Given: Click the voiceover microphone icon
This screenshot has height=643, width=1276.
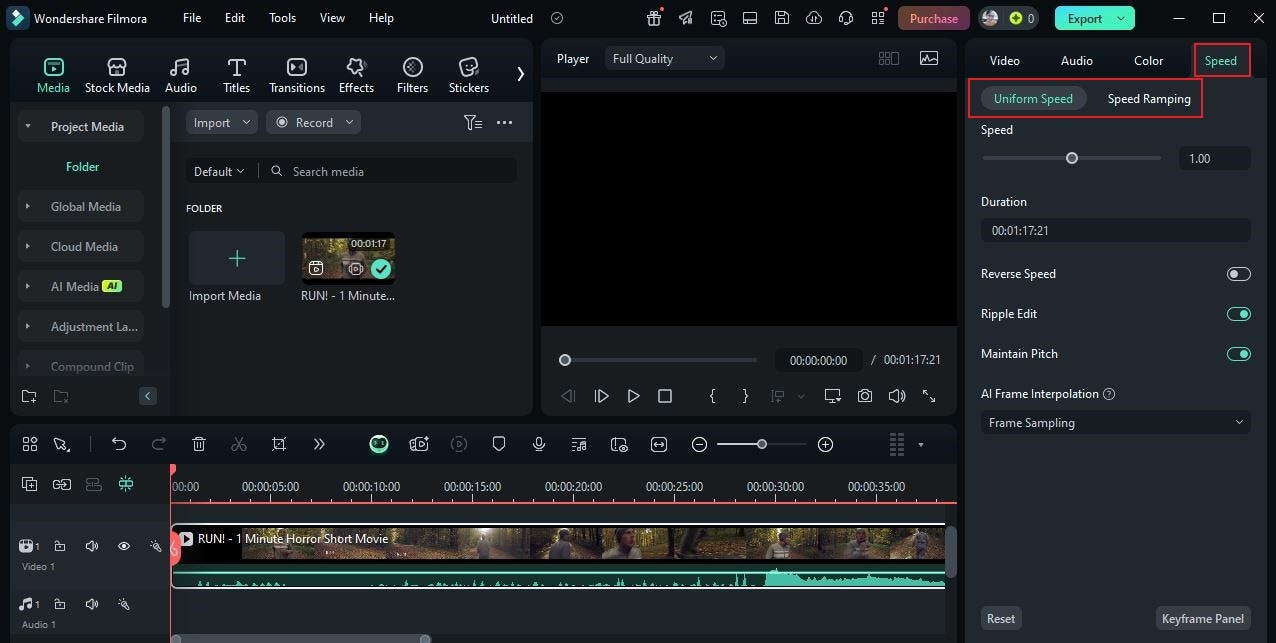Looking at the screenshot, I should [x=539, y=444].
